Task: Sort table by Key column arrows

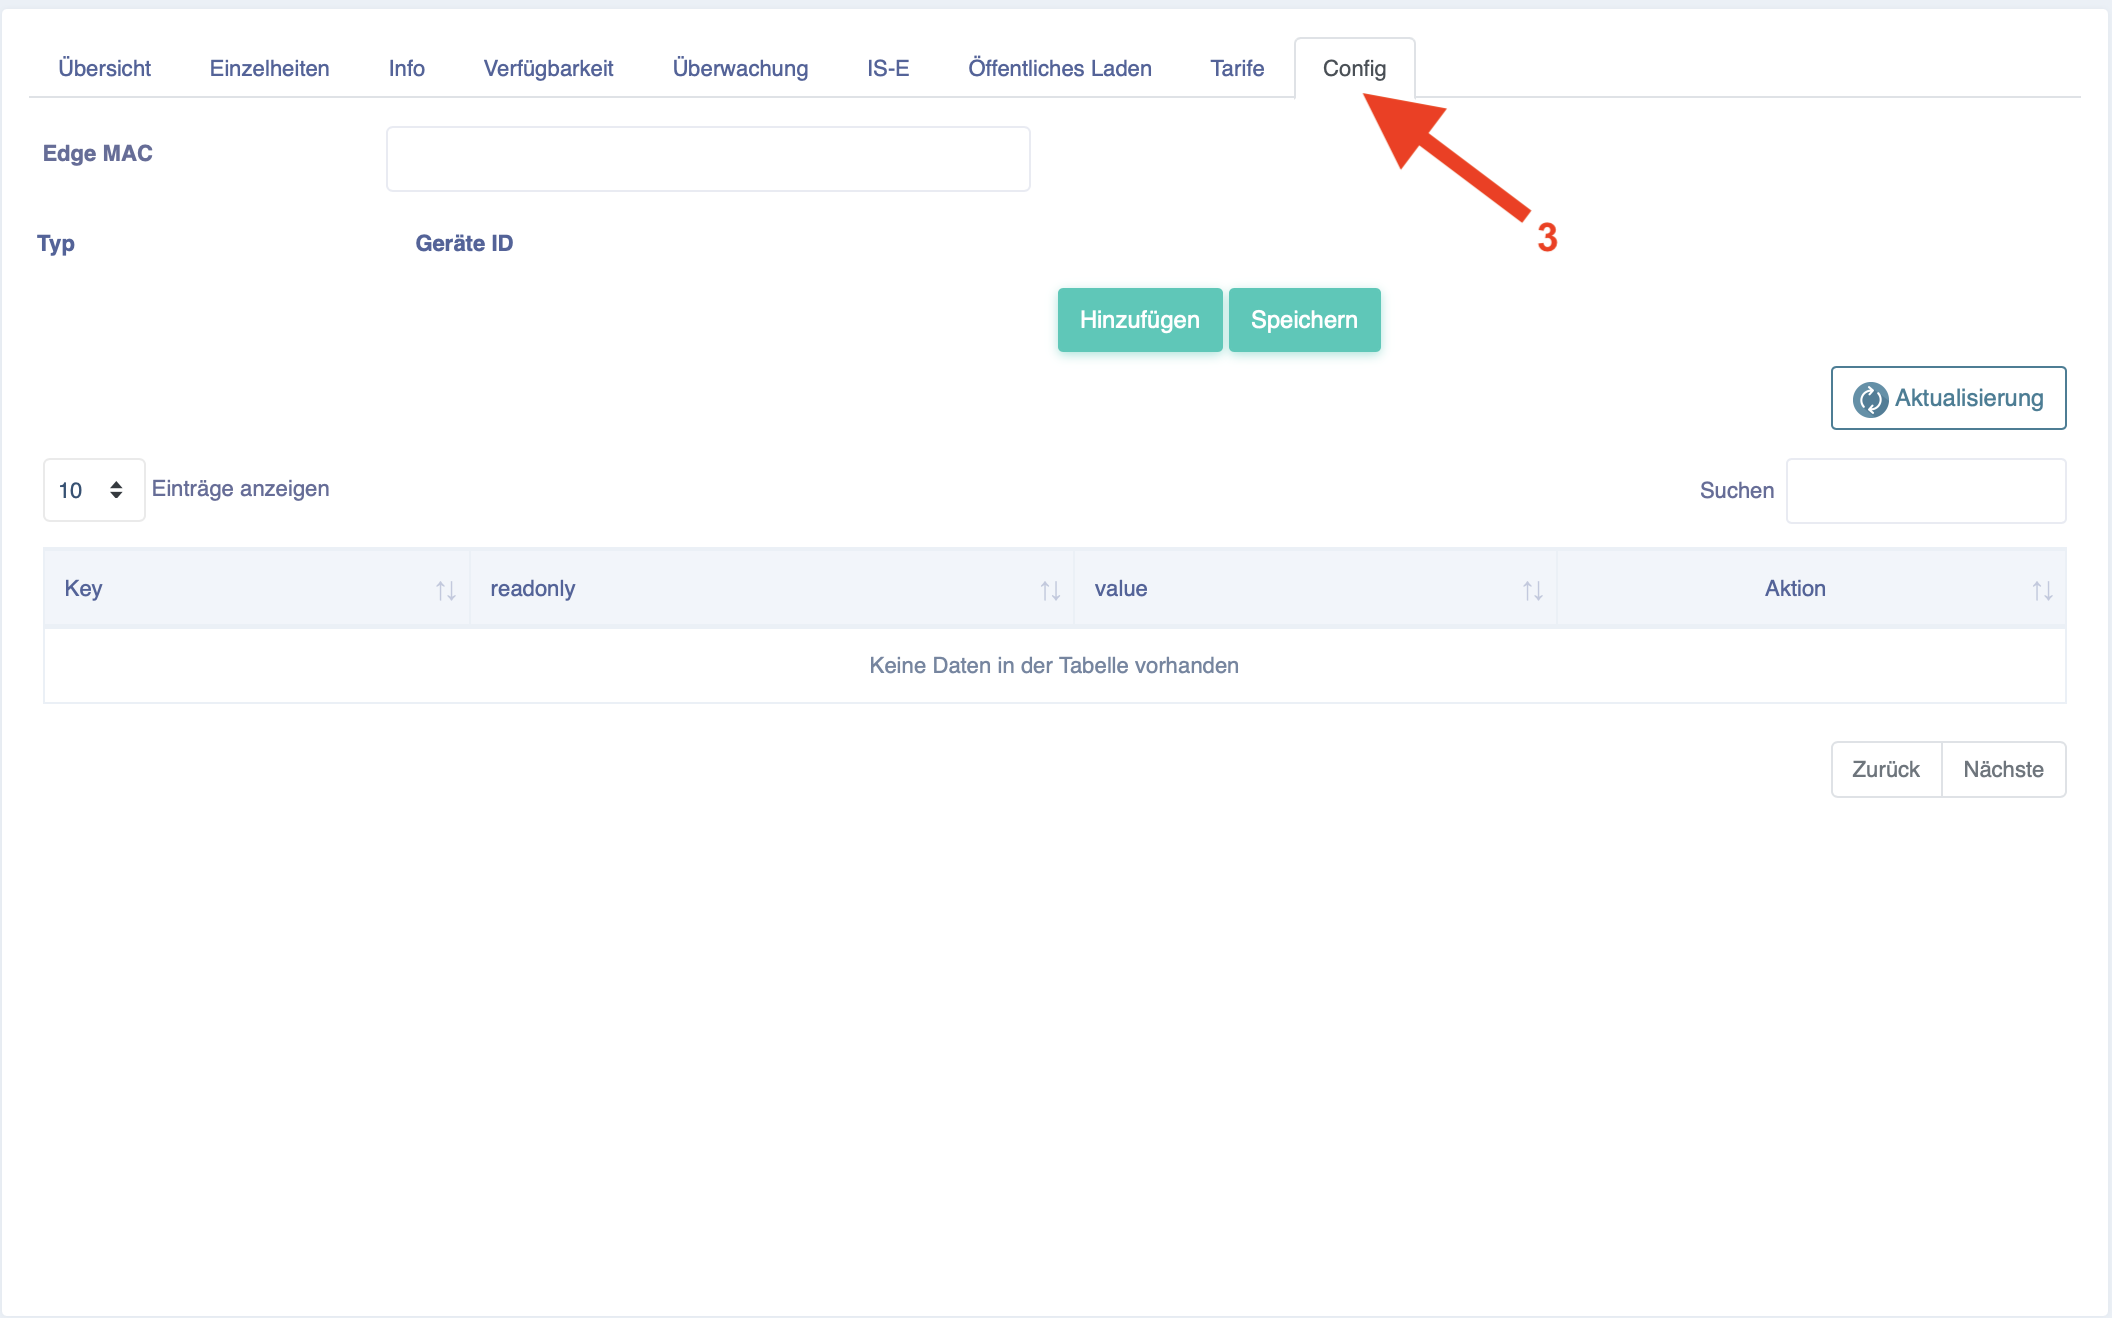Action: (446, 591)
